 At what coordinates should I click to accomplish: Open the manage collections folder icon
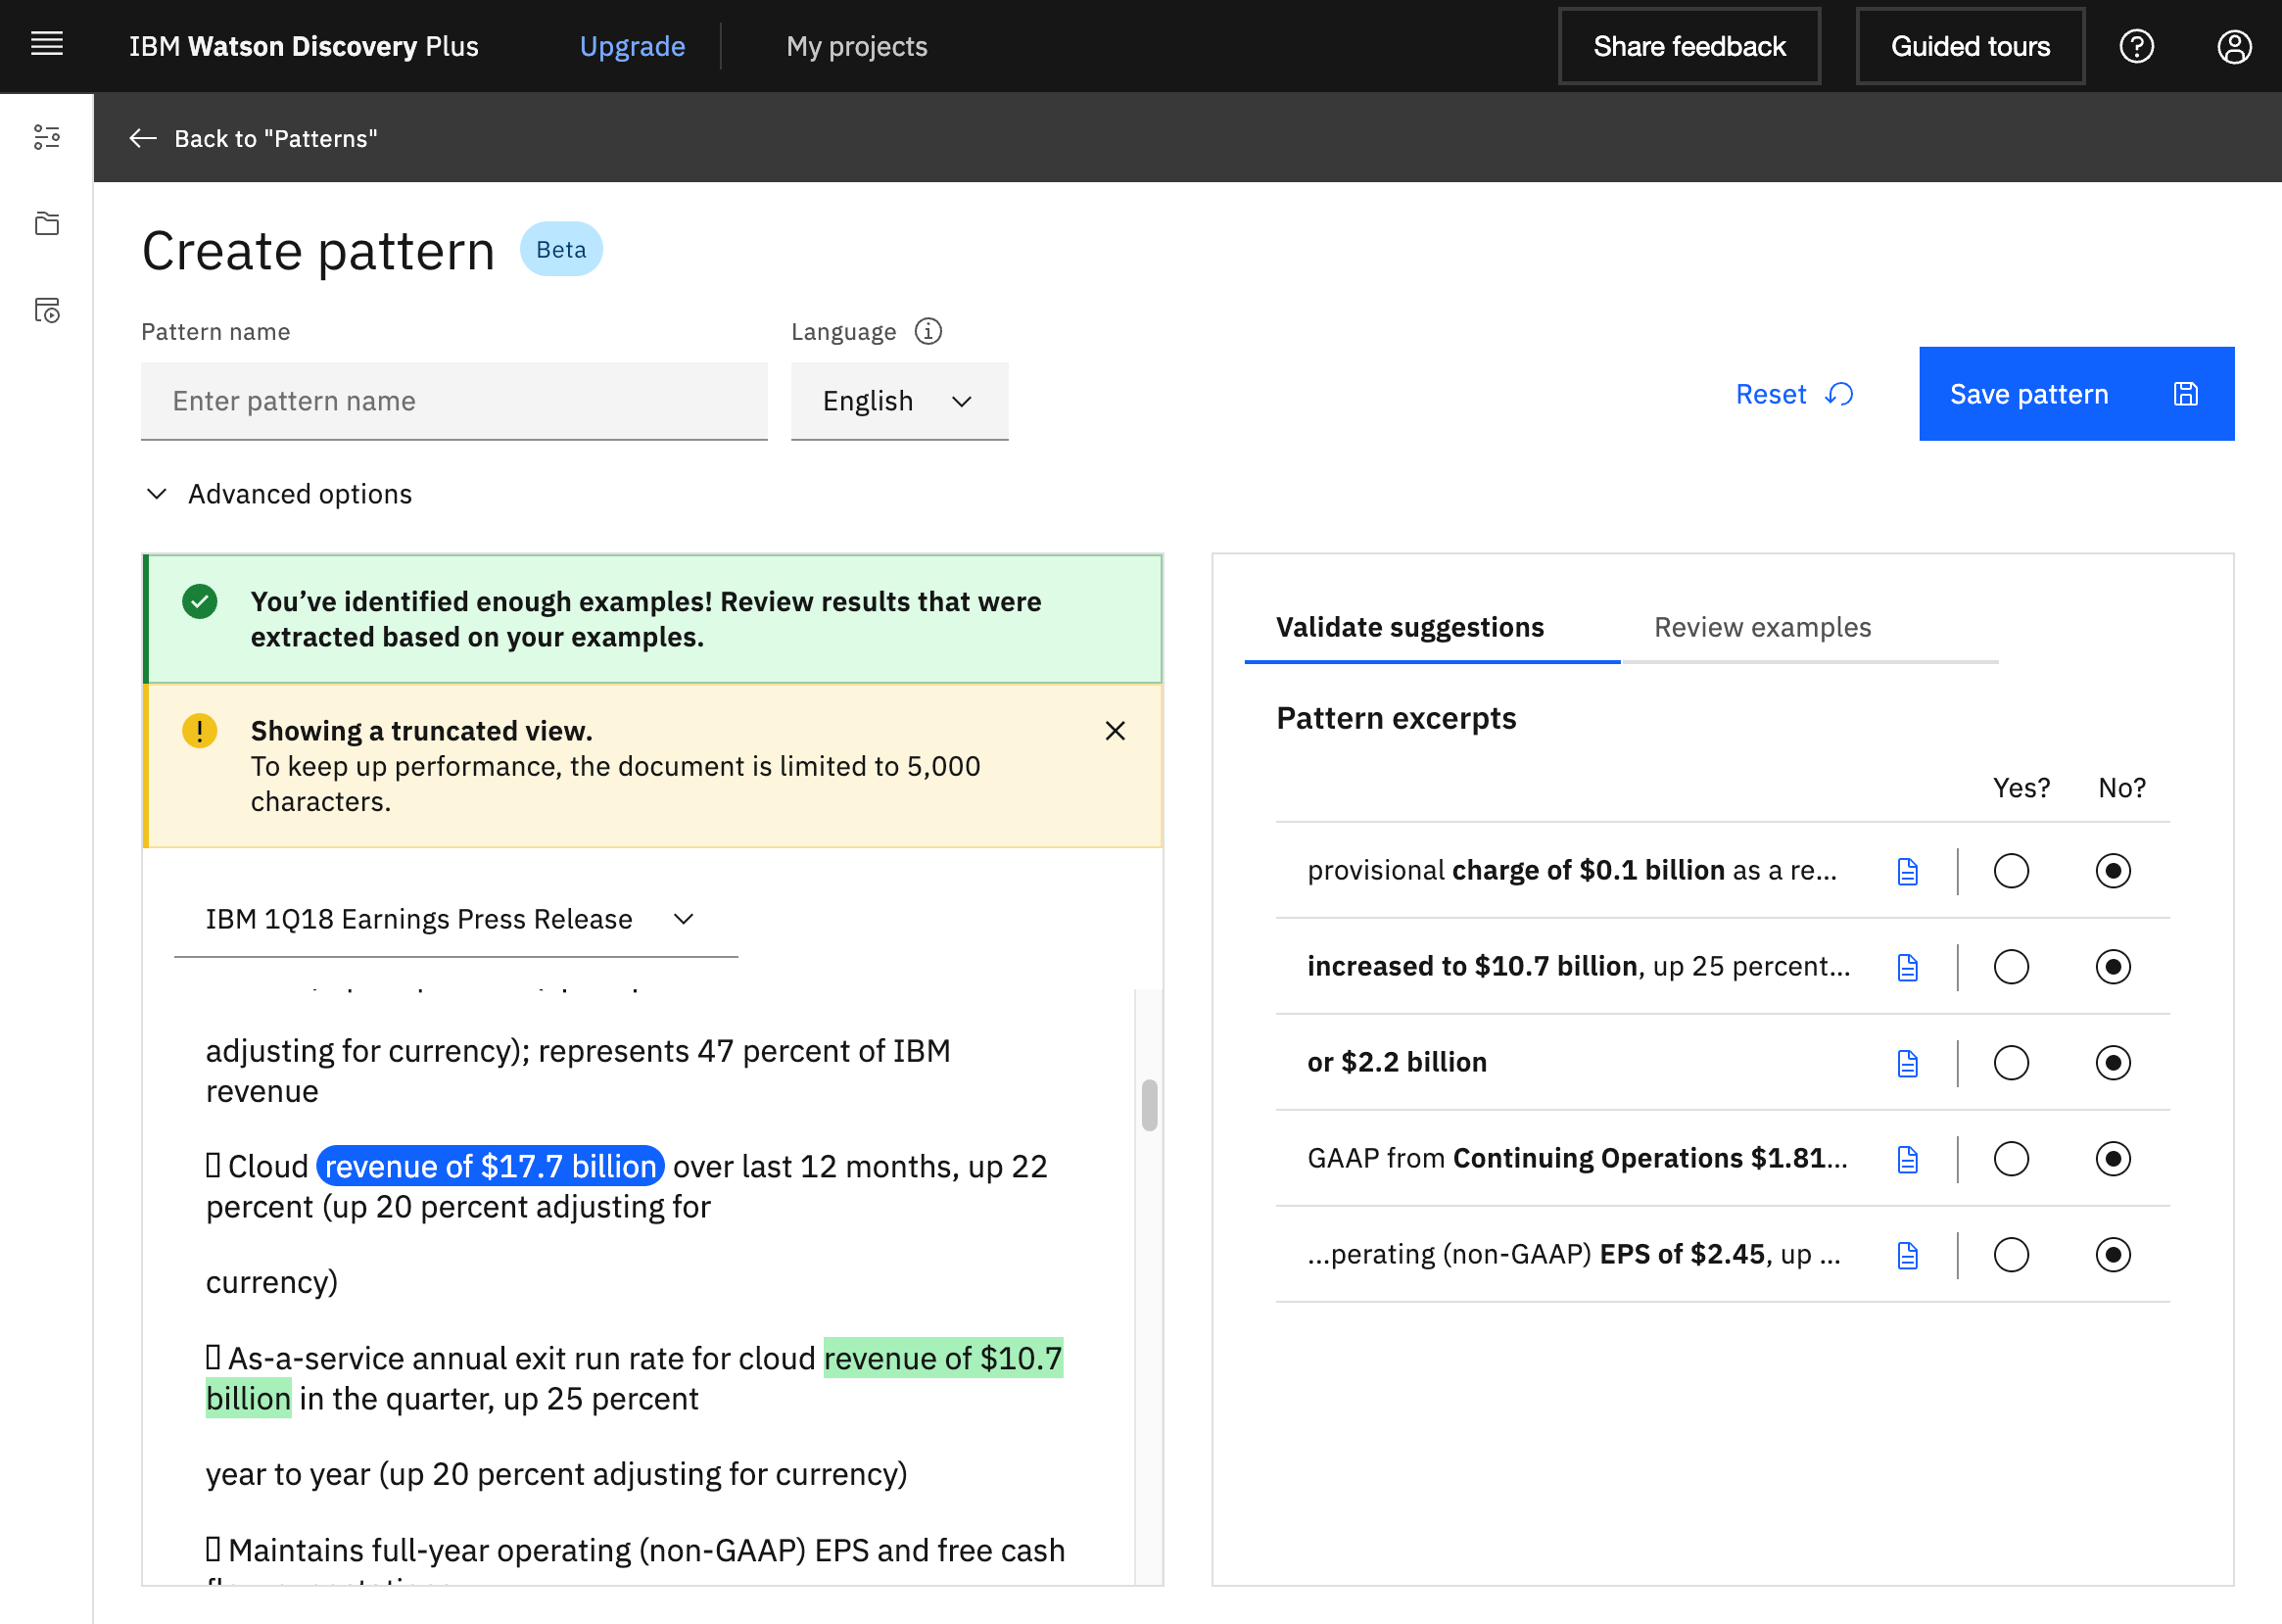coord(46,223)
